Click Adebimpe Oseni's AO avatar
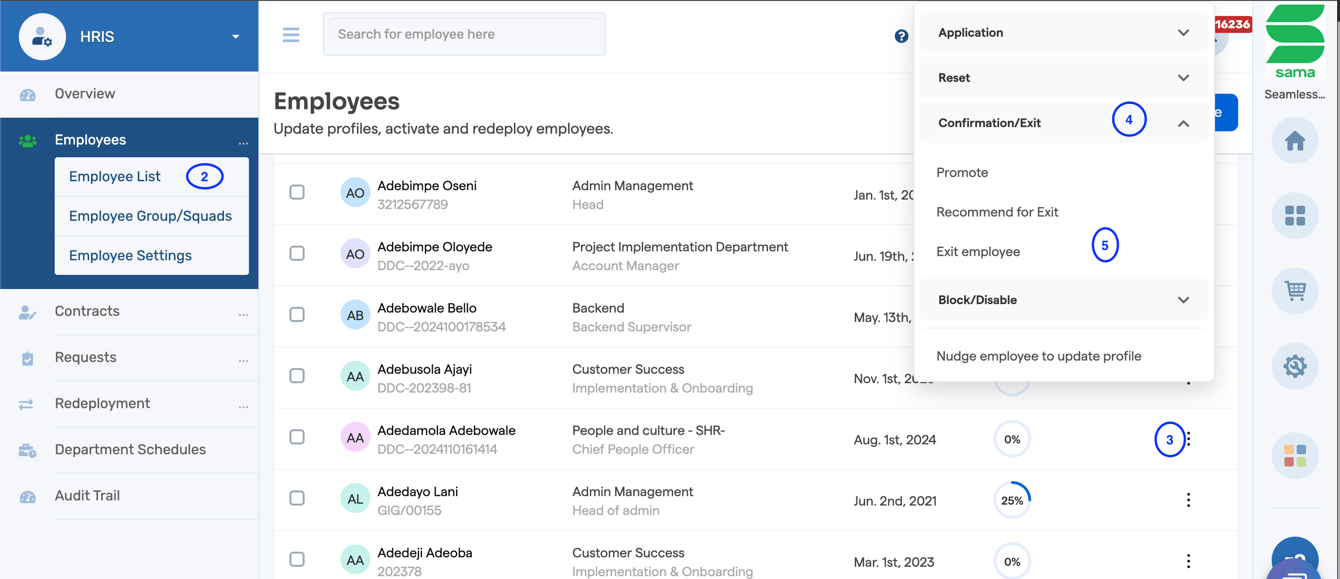 [355, 193]
